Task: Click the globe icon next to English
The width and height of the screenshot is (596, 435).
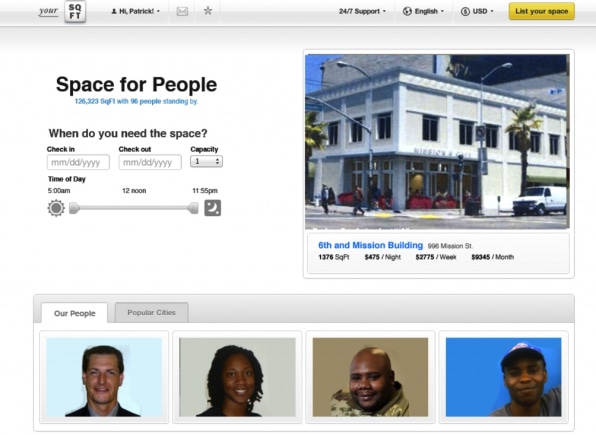Action: tap(407, 11)
